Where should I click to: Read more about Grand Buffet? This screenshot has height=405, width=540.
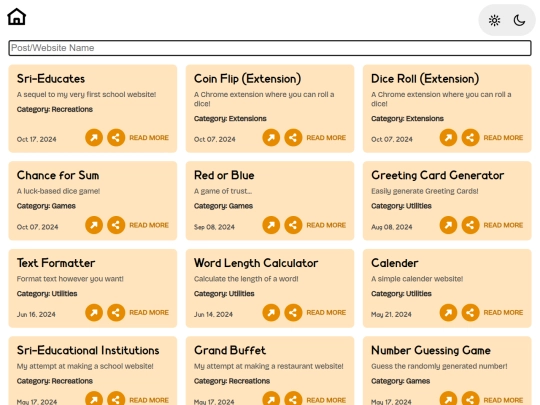(326, 400)
